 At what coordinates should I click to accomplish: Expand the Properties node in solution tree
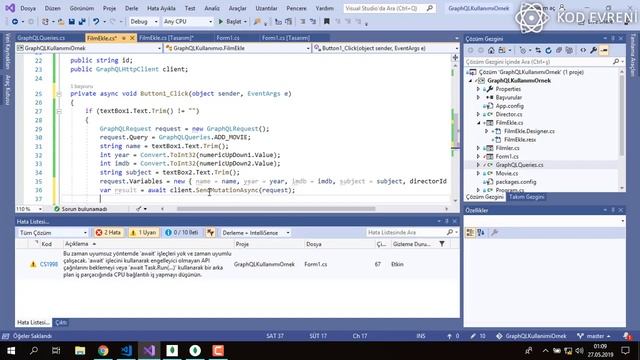478,89
